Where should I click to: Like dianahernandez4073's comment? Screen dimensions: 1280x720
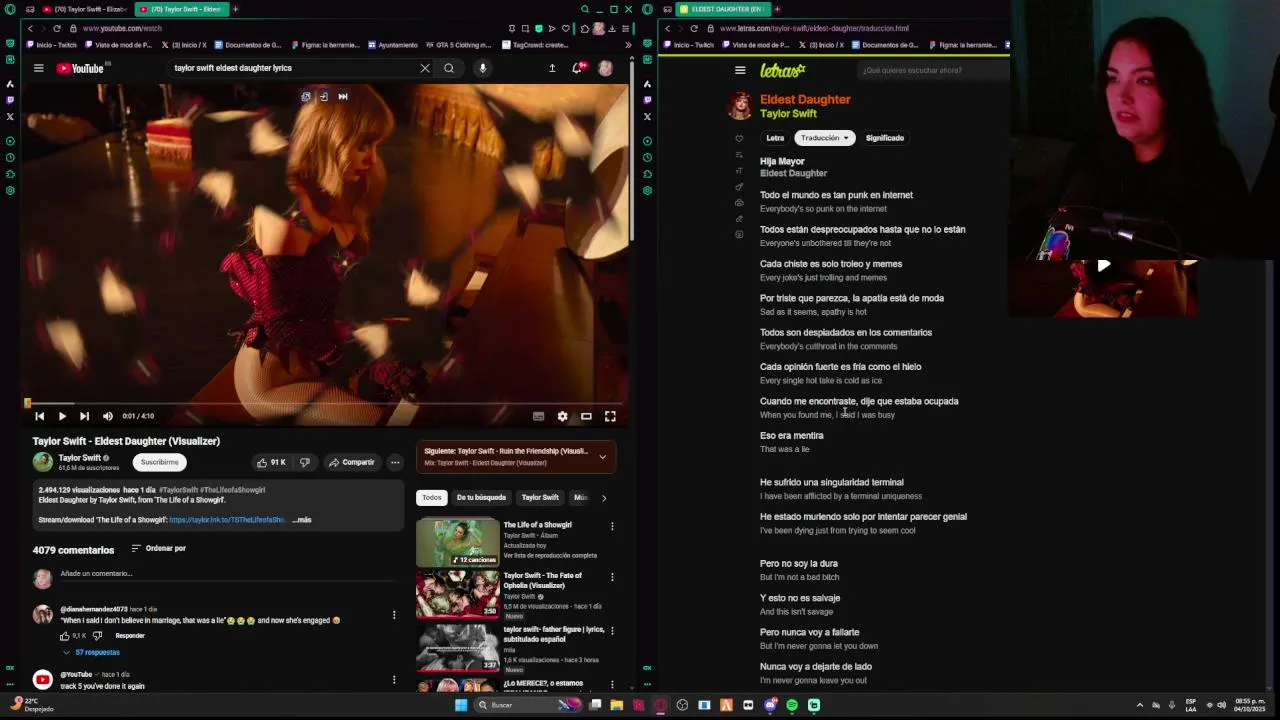pos(65,636)
